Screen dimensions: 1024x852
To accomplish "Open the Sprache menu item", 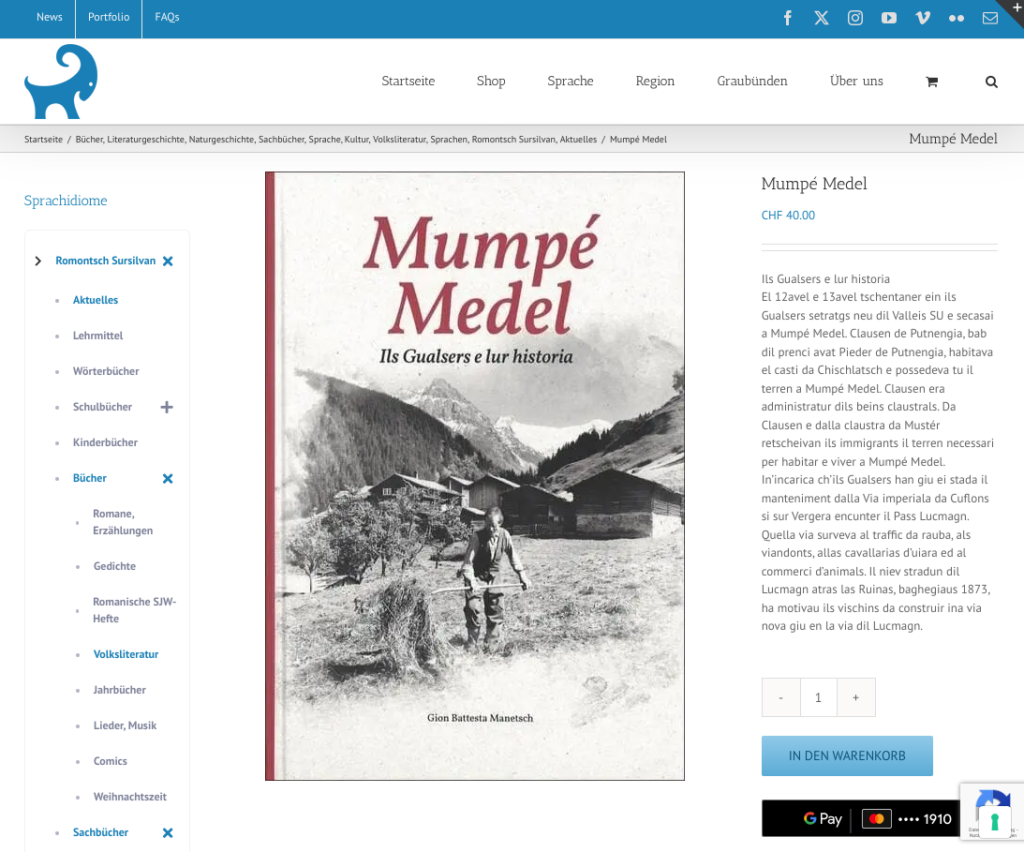I will coord(570,81).
